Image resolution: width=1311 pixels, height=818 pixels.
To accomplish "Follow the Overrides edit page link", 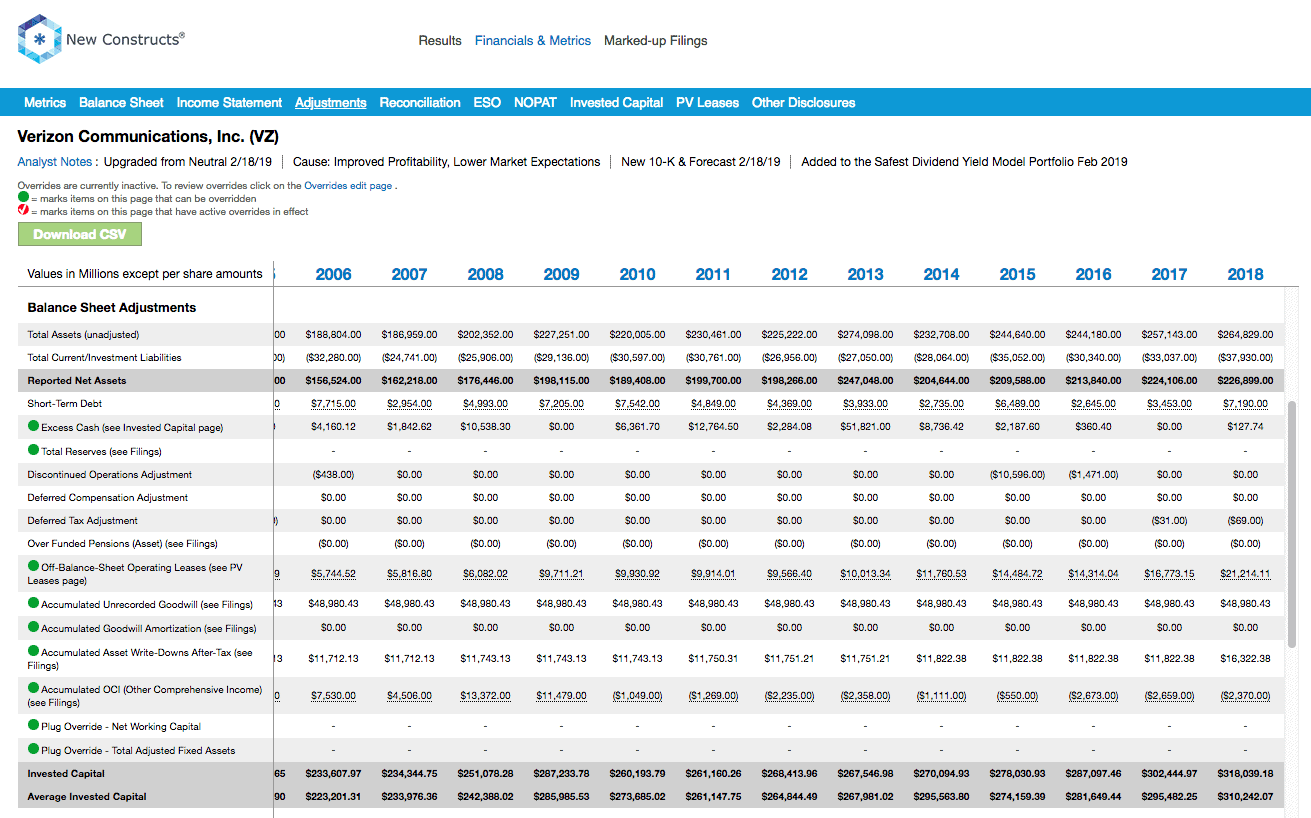I will click(x=348, y=185).
